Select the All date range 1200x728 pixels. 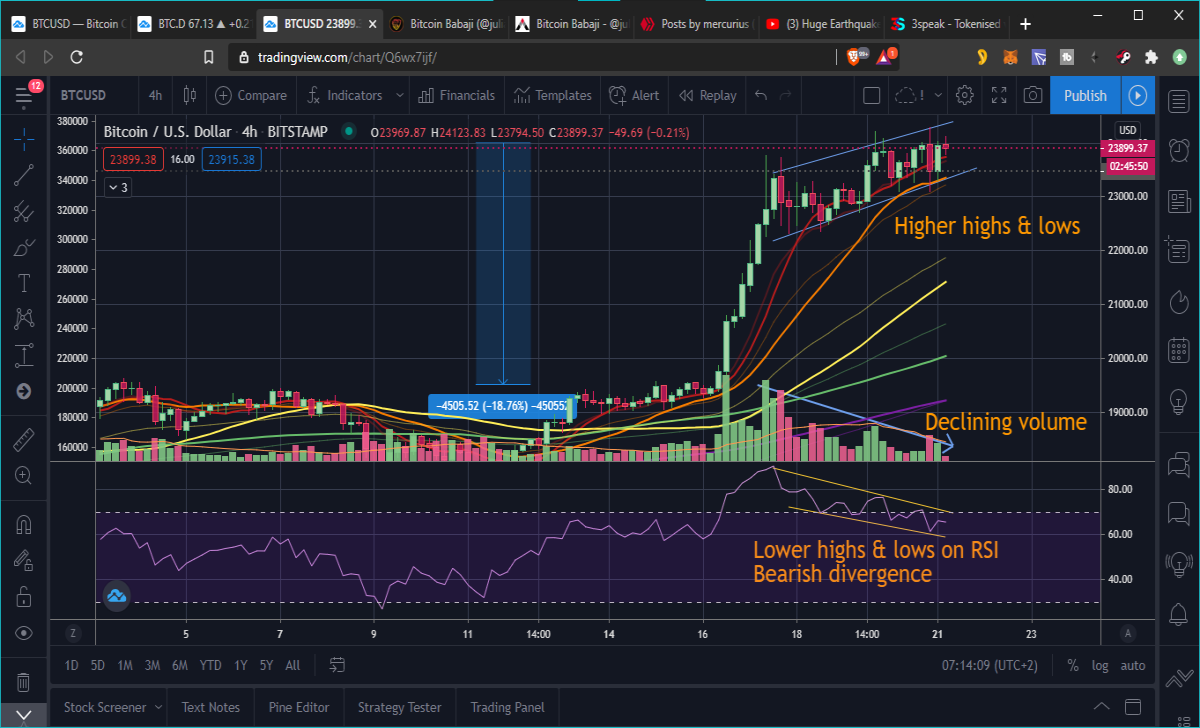(292, 665)
